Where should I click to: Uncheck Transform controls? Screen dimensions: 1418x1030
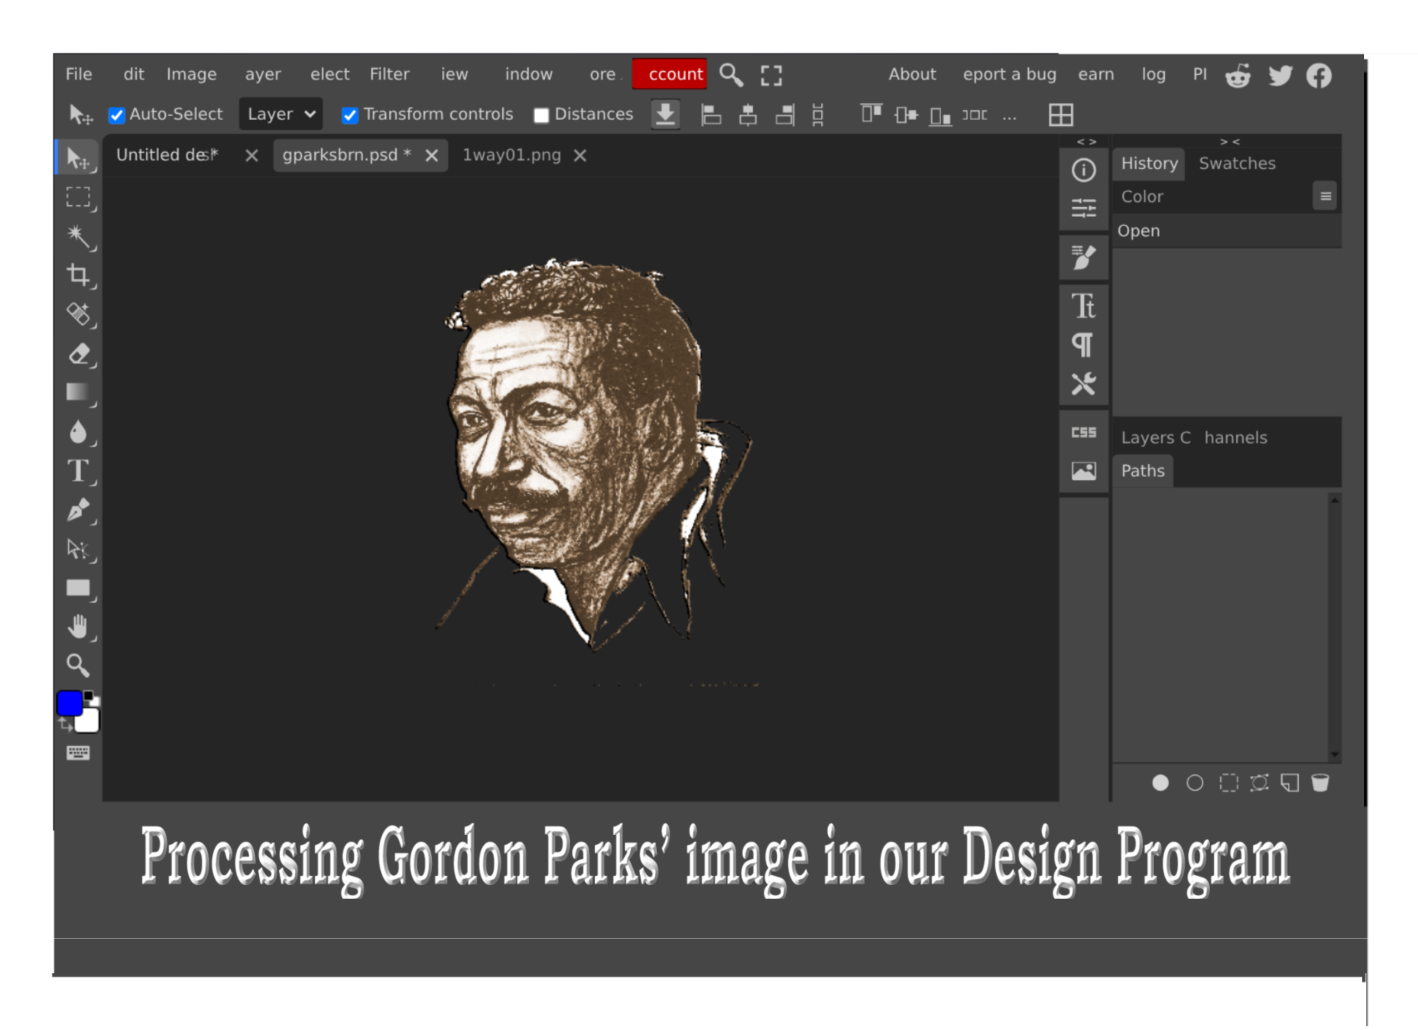(x=350, y=115)
